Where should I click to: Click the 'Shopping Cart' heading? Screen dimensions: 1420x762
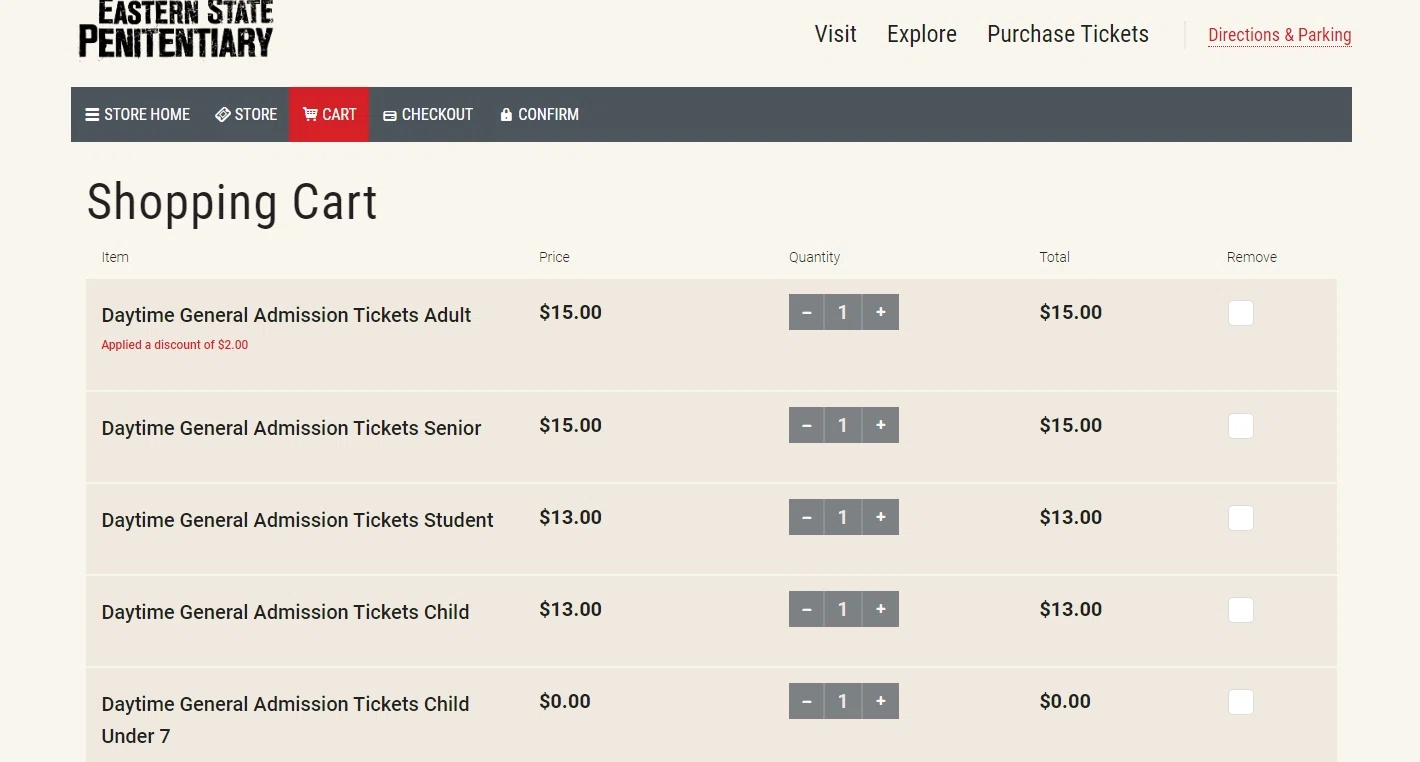(232, 202)
